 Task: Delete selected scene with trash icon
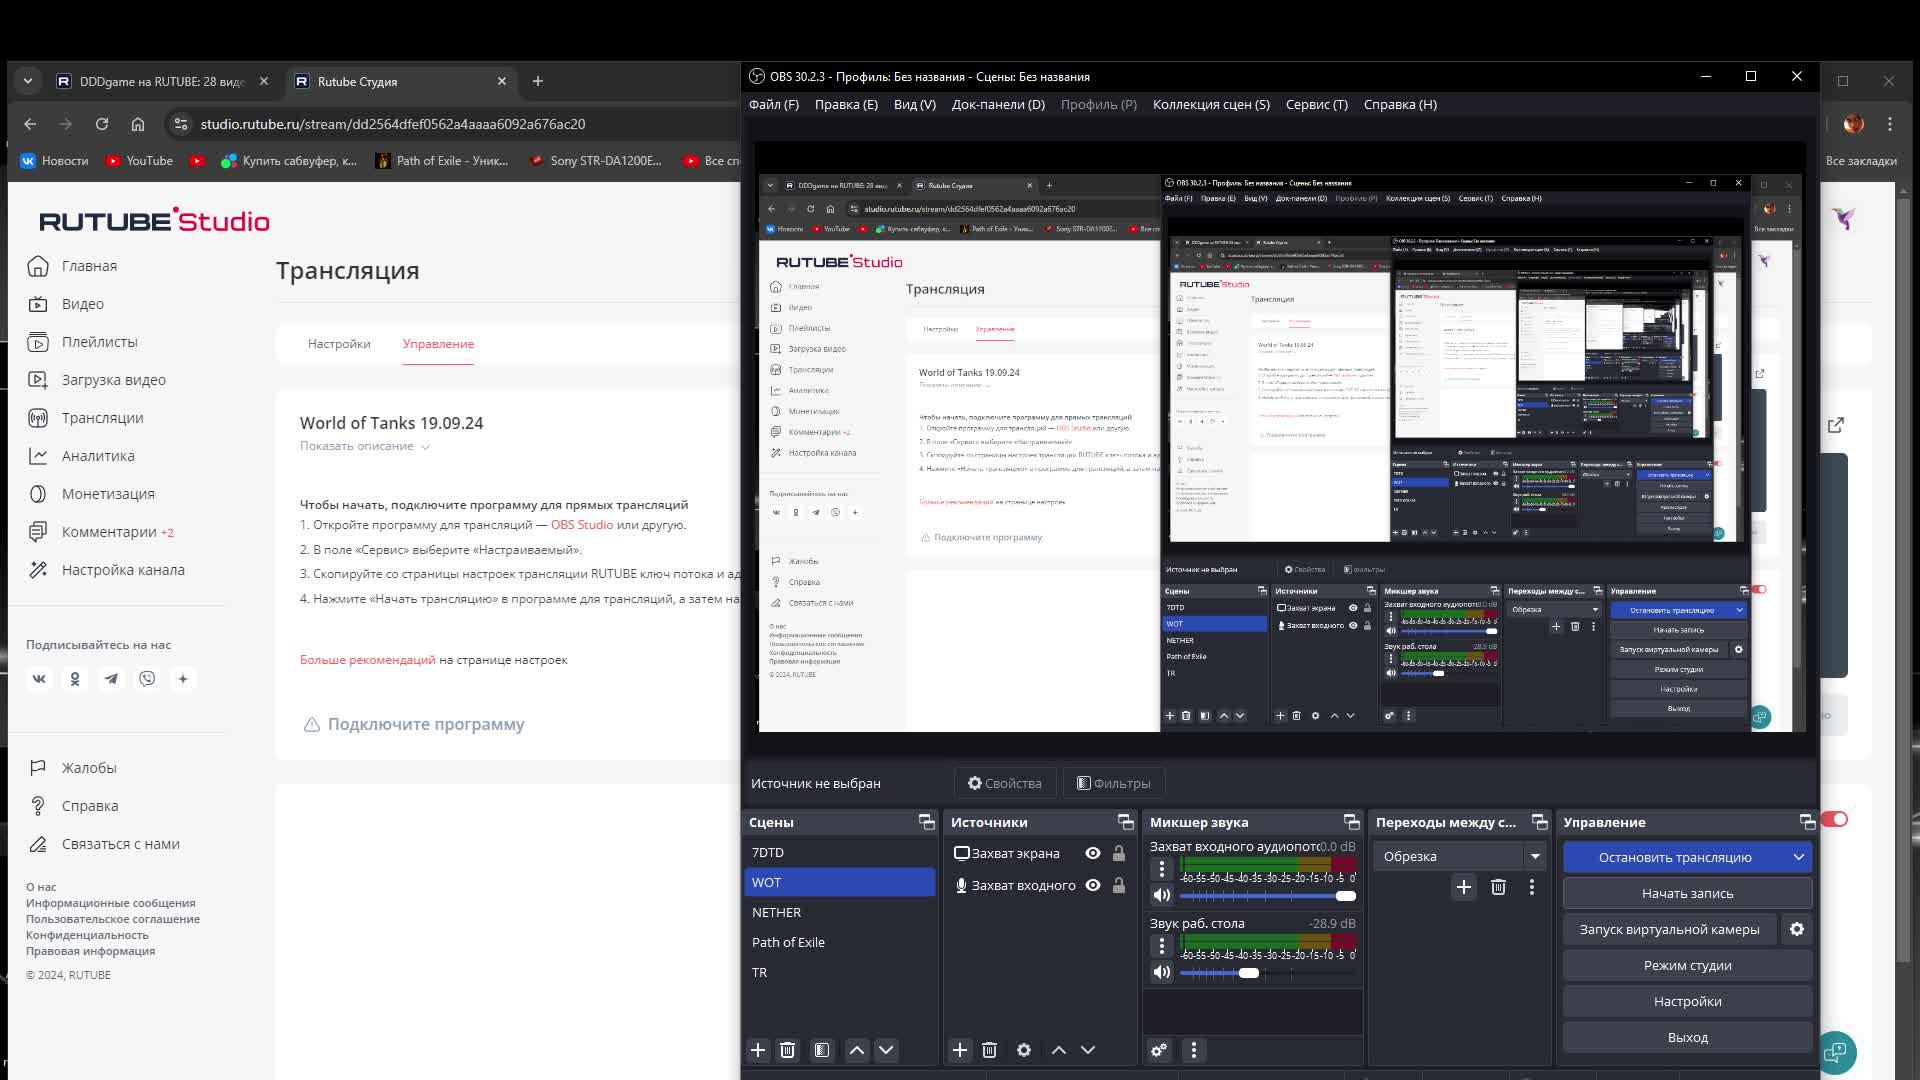787,1050
